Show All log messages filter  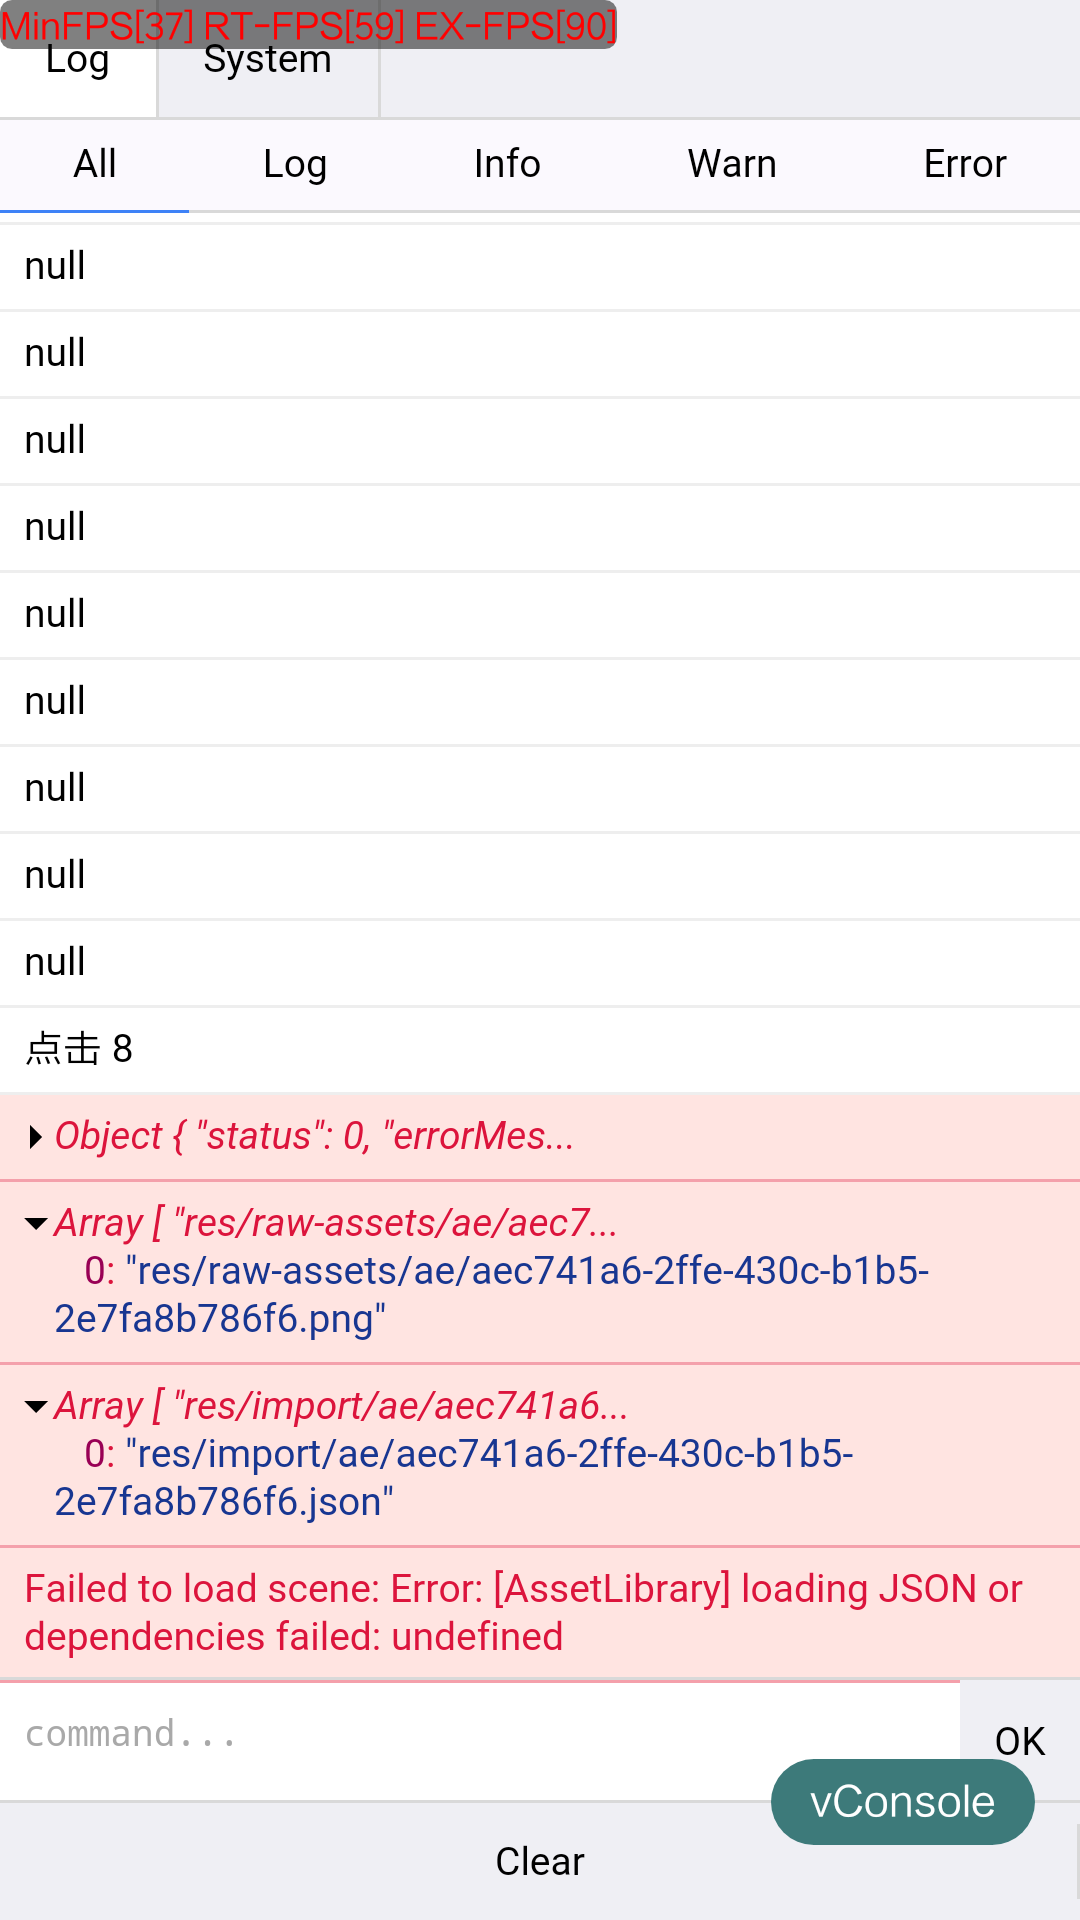pyautogui.click(x=95, y=165)
